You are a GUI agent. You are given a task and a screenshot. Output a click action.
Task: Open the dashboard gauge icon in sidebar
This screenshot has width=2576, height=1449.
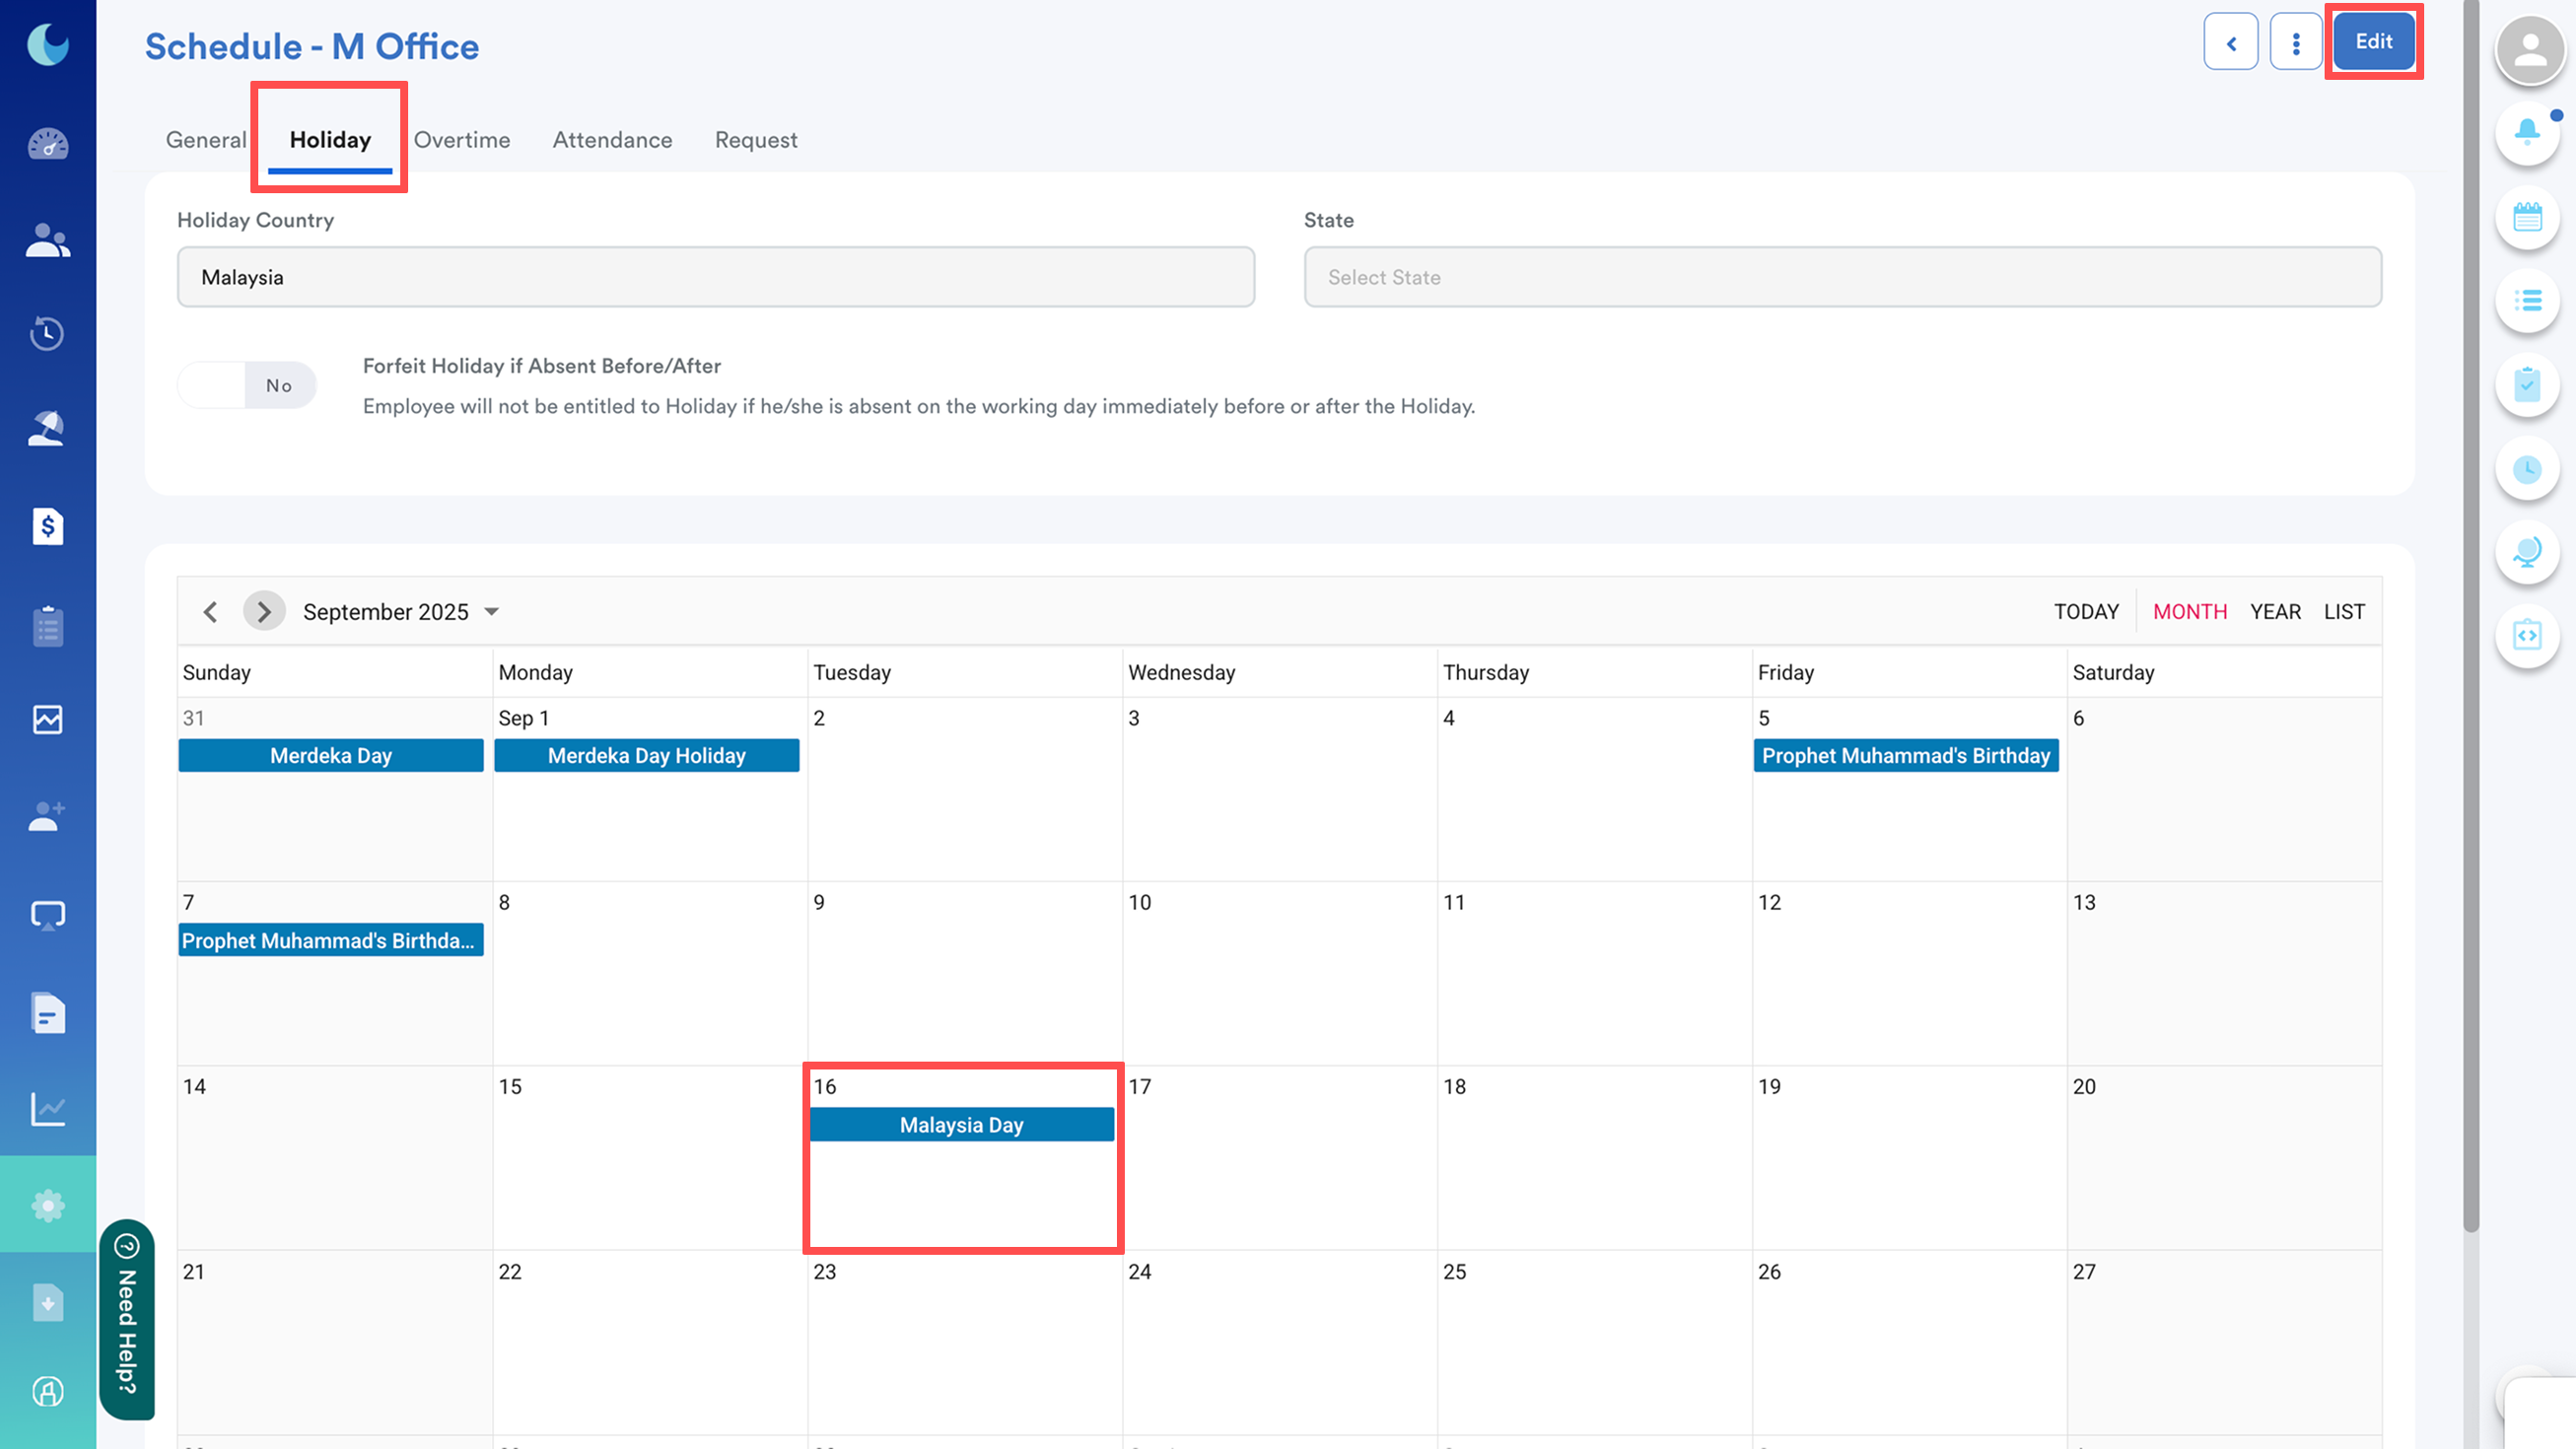click(47, 145)
